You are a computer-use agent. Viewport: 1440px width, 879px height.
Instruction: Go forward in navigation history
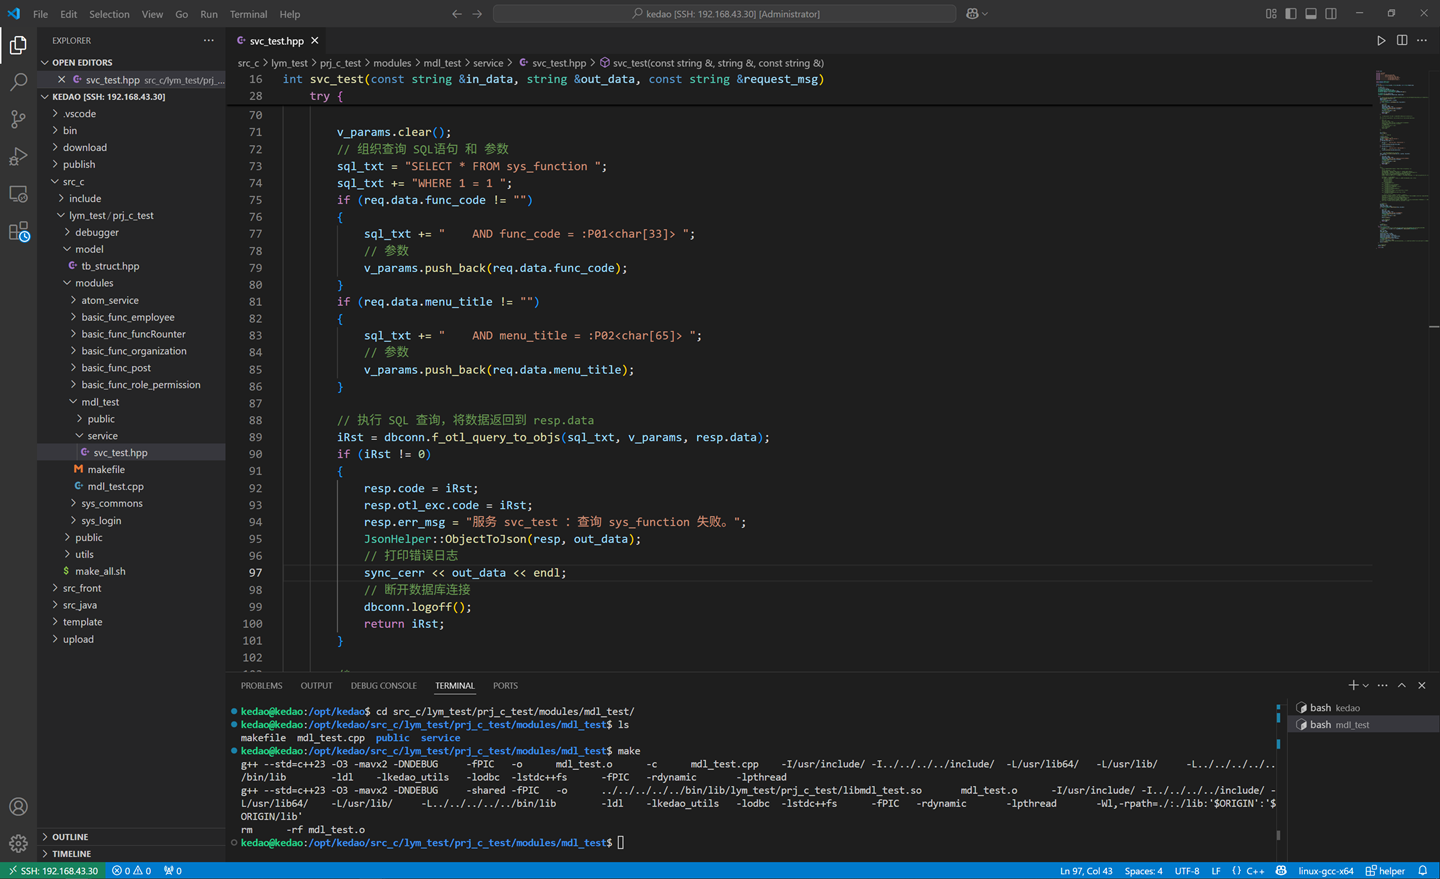coord(477,14)
